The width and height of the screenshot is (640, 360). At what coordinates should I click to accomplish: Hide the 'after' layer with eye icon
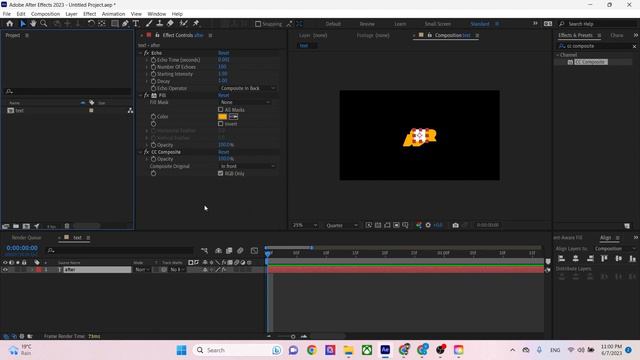[5, 270]
